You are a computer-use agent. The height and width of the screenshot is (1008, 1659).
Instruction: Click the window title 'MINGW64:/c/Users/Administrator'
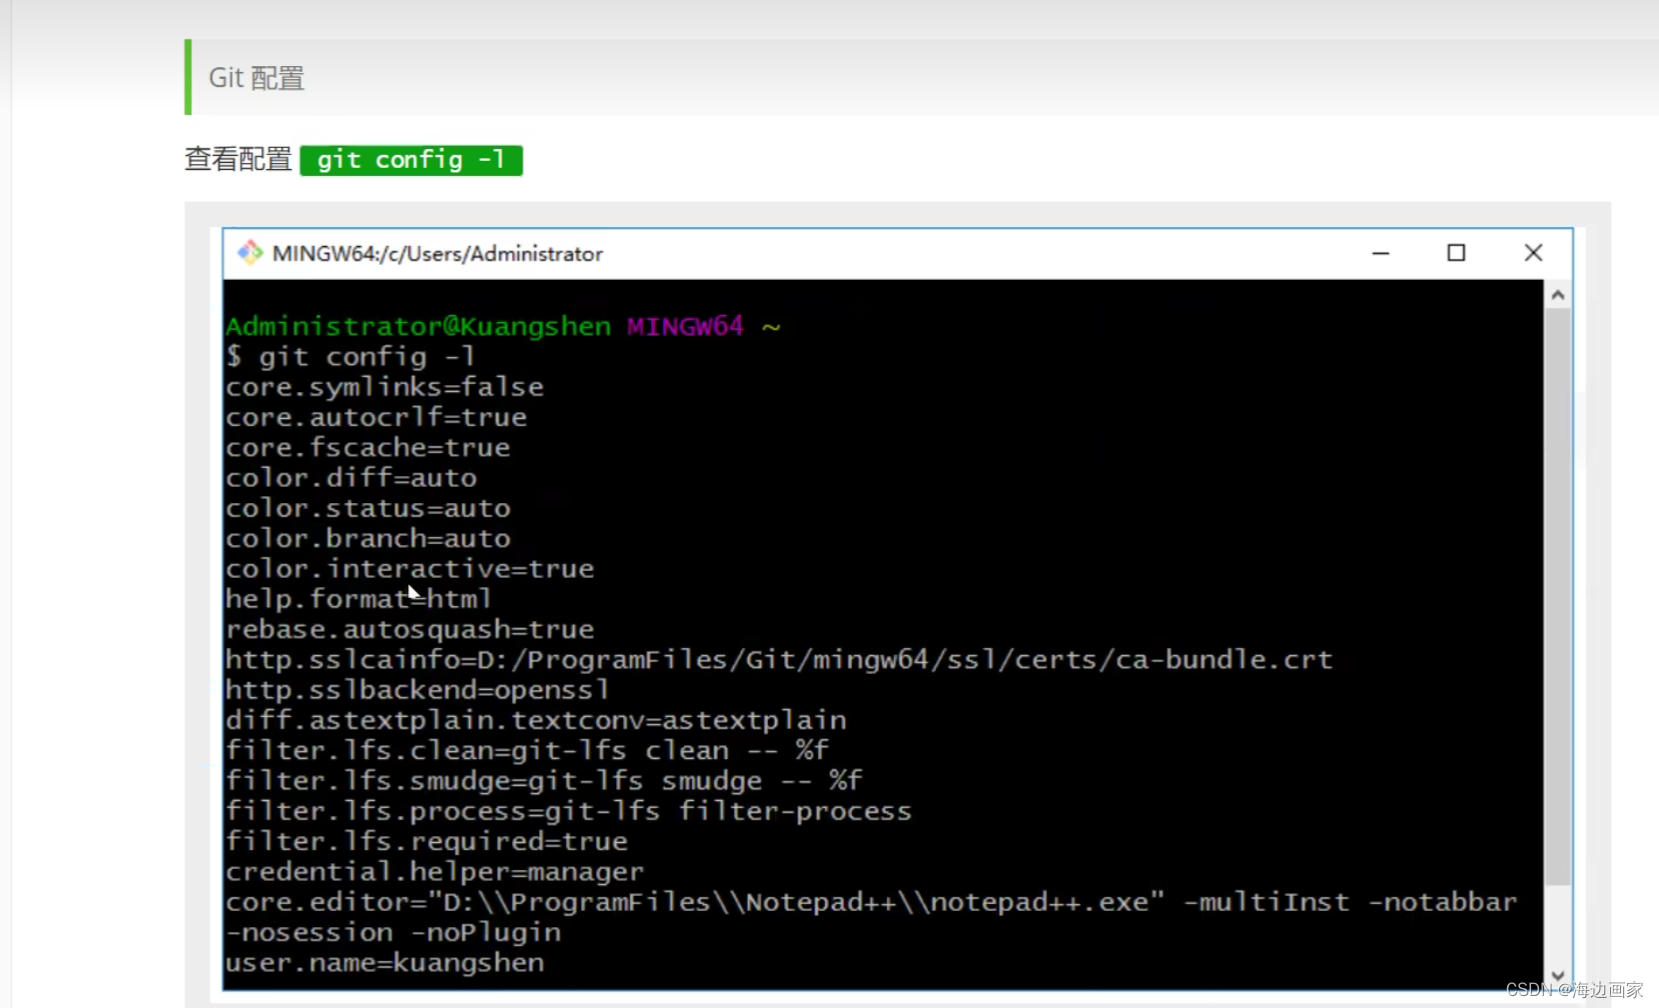click(437, 254)
